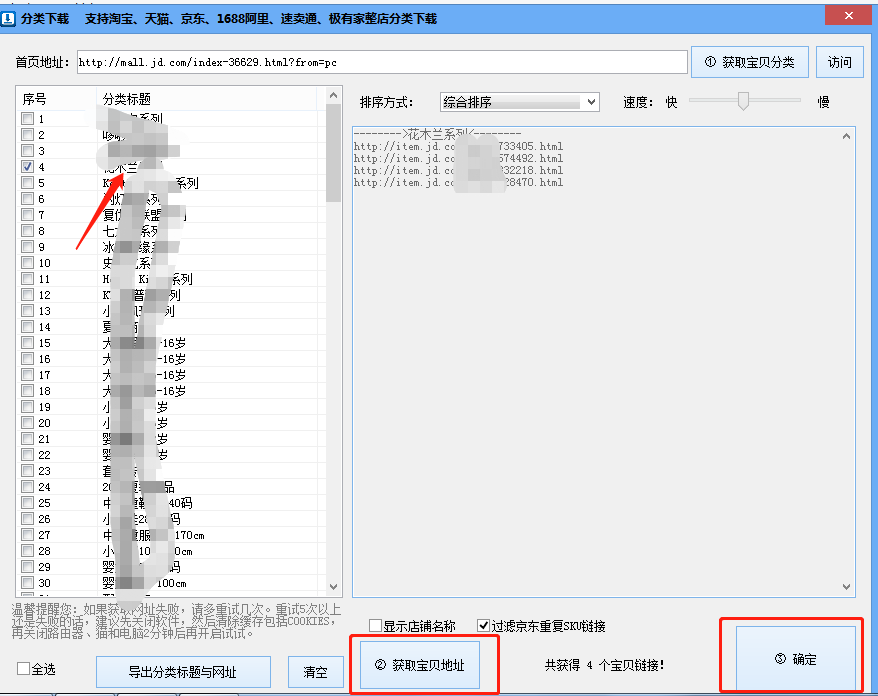Open the 排序方式 综合排序 dropdown
The height and width of the screenshot is (696, 878).
click(x=520, y=102)
